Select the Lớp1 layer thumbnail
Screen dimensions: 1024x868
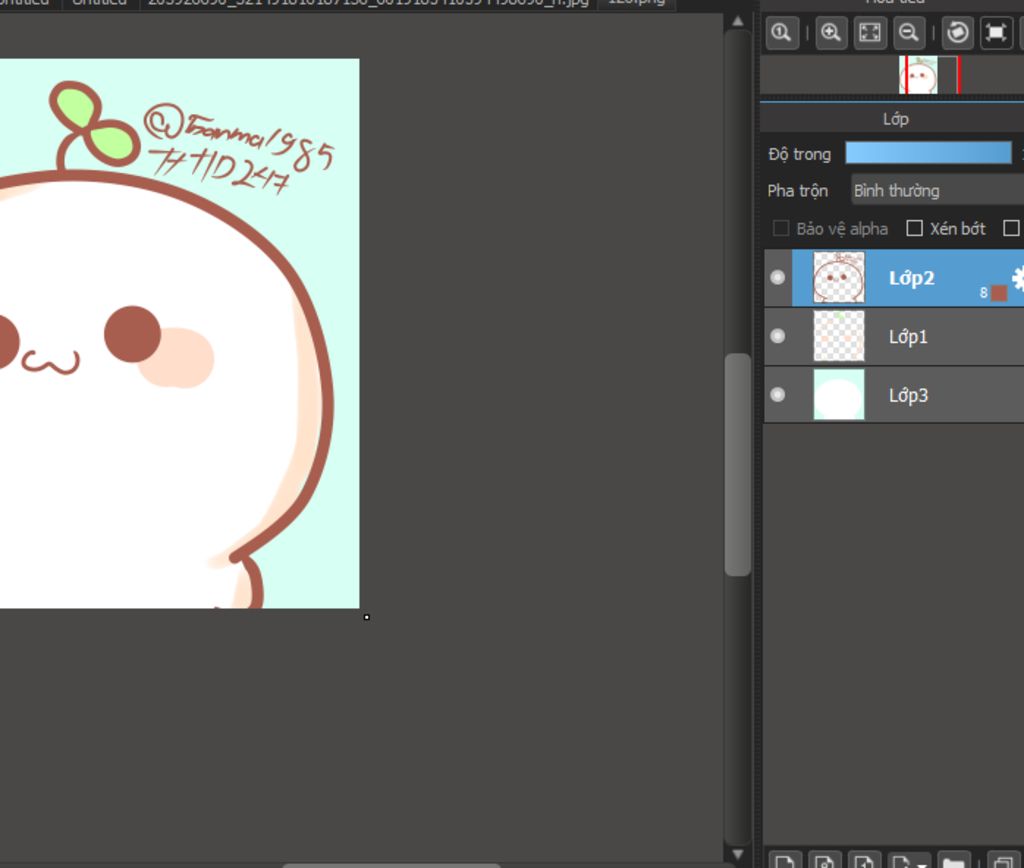839,336
